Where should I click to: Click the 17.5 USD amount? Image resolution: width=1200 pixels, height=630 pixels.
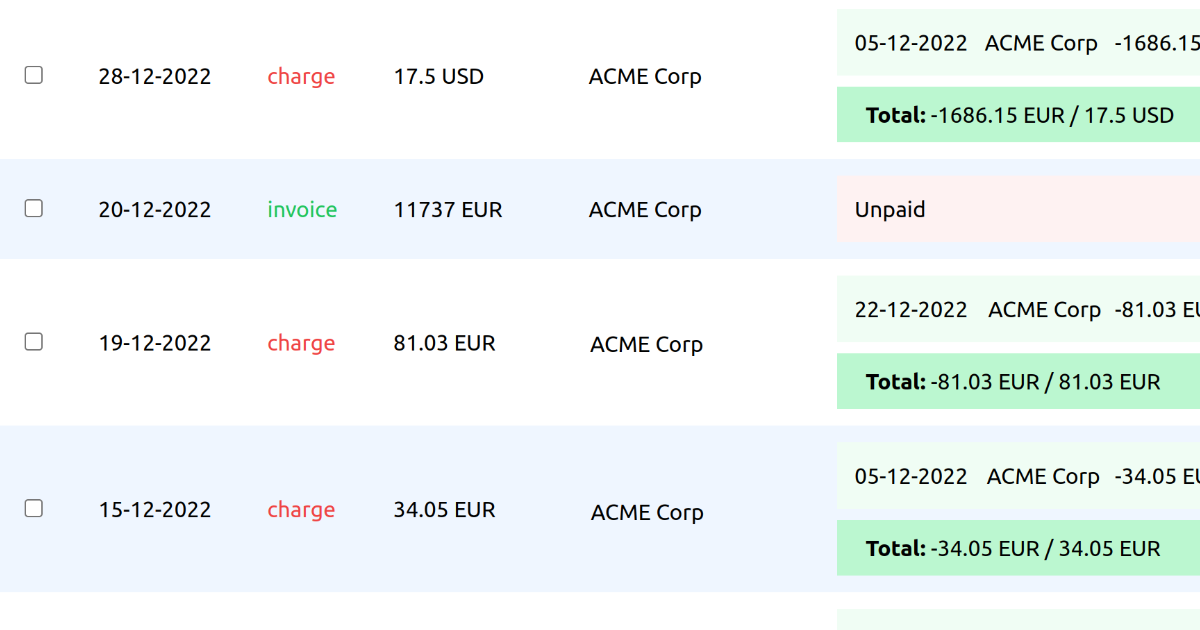[439, 77]
